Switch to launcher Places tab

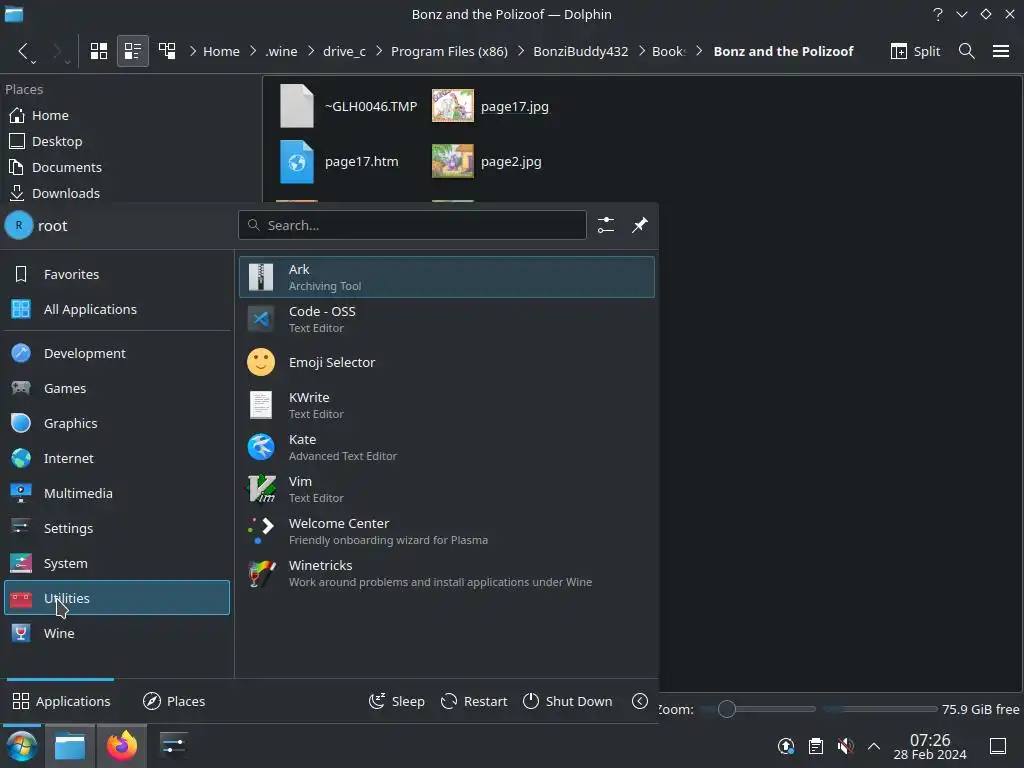tap(174, 701)
